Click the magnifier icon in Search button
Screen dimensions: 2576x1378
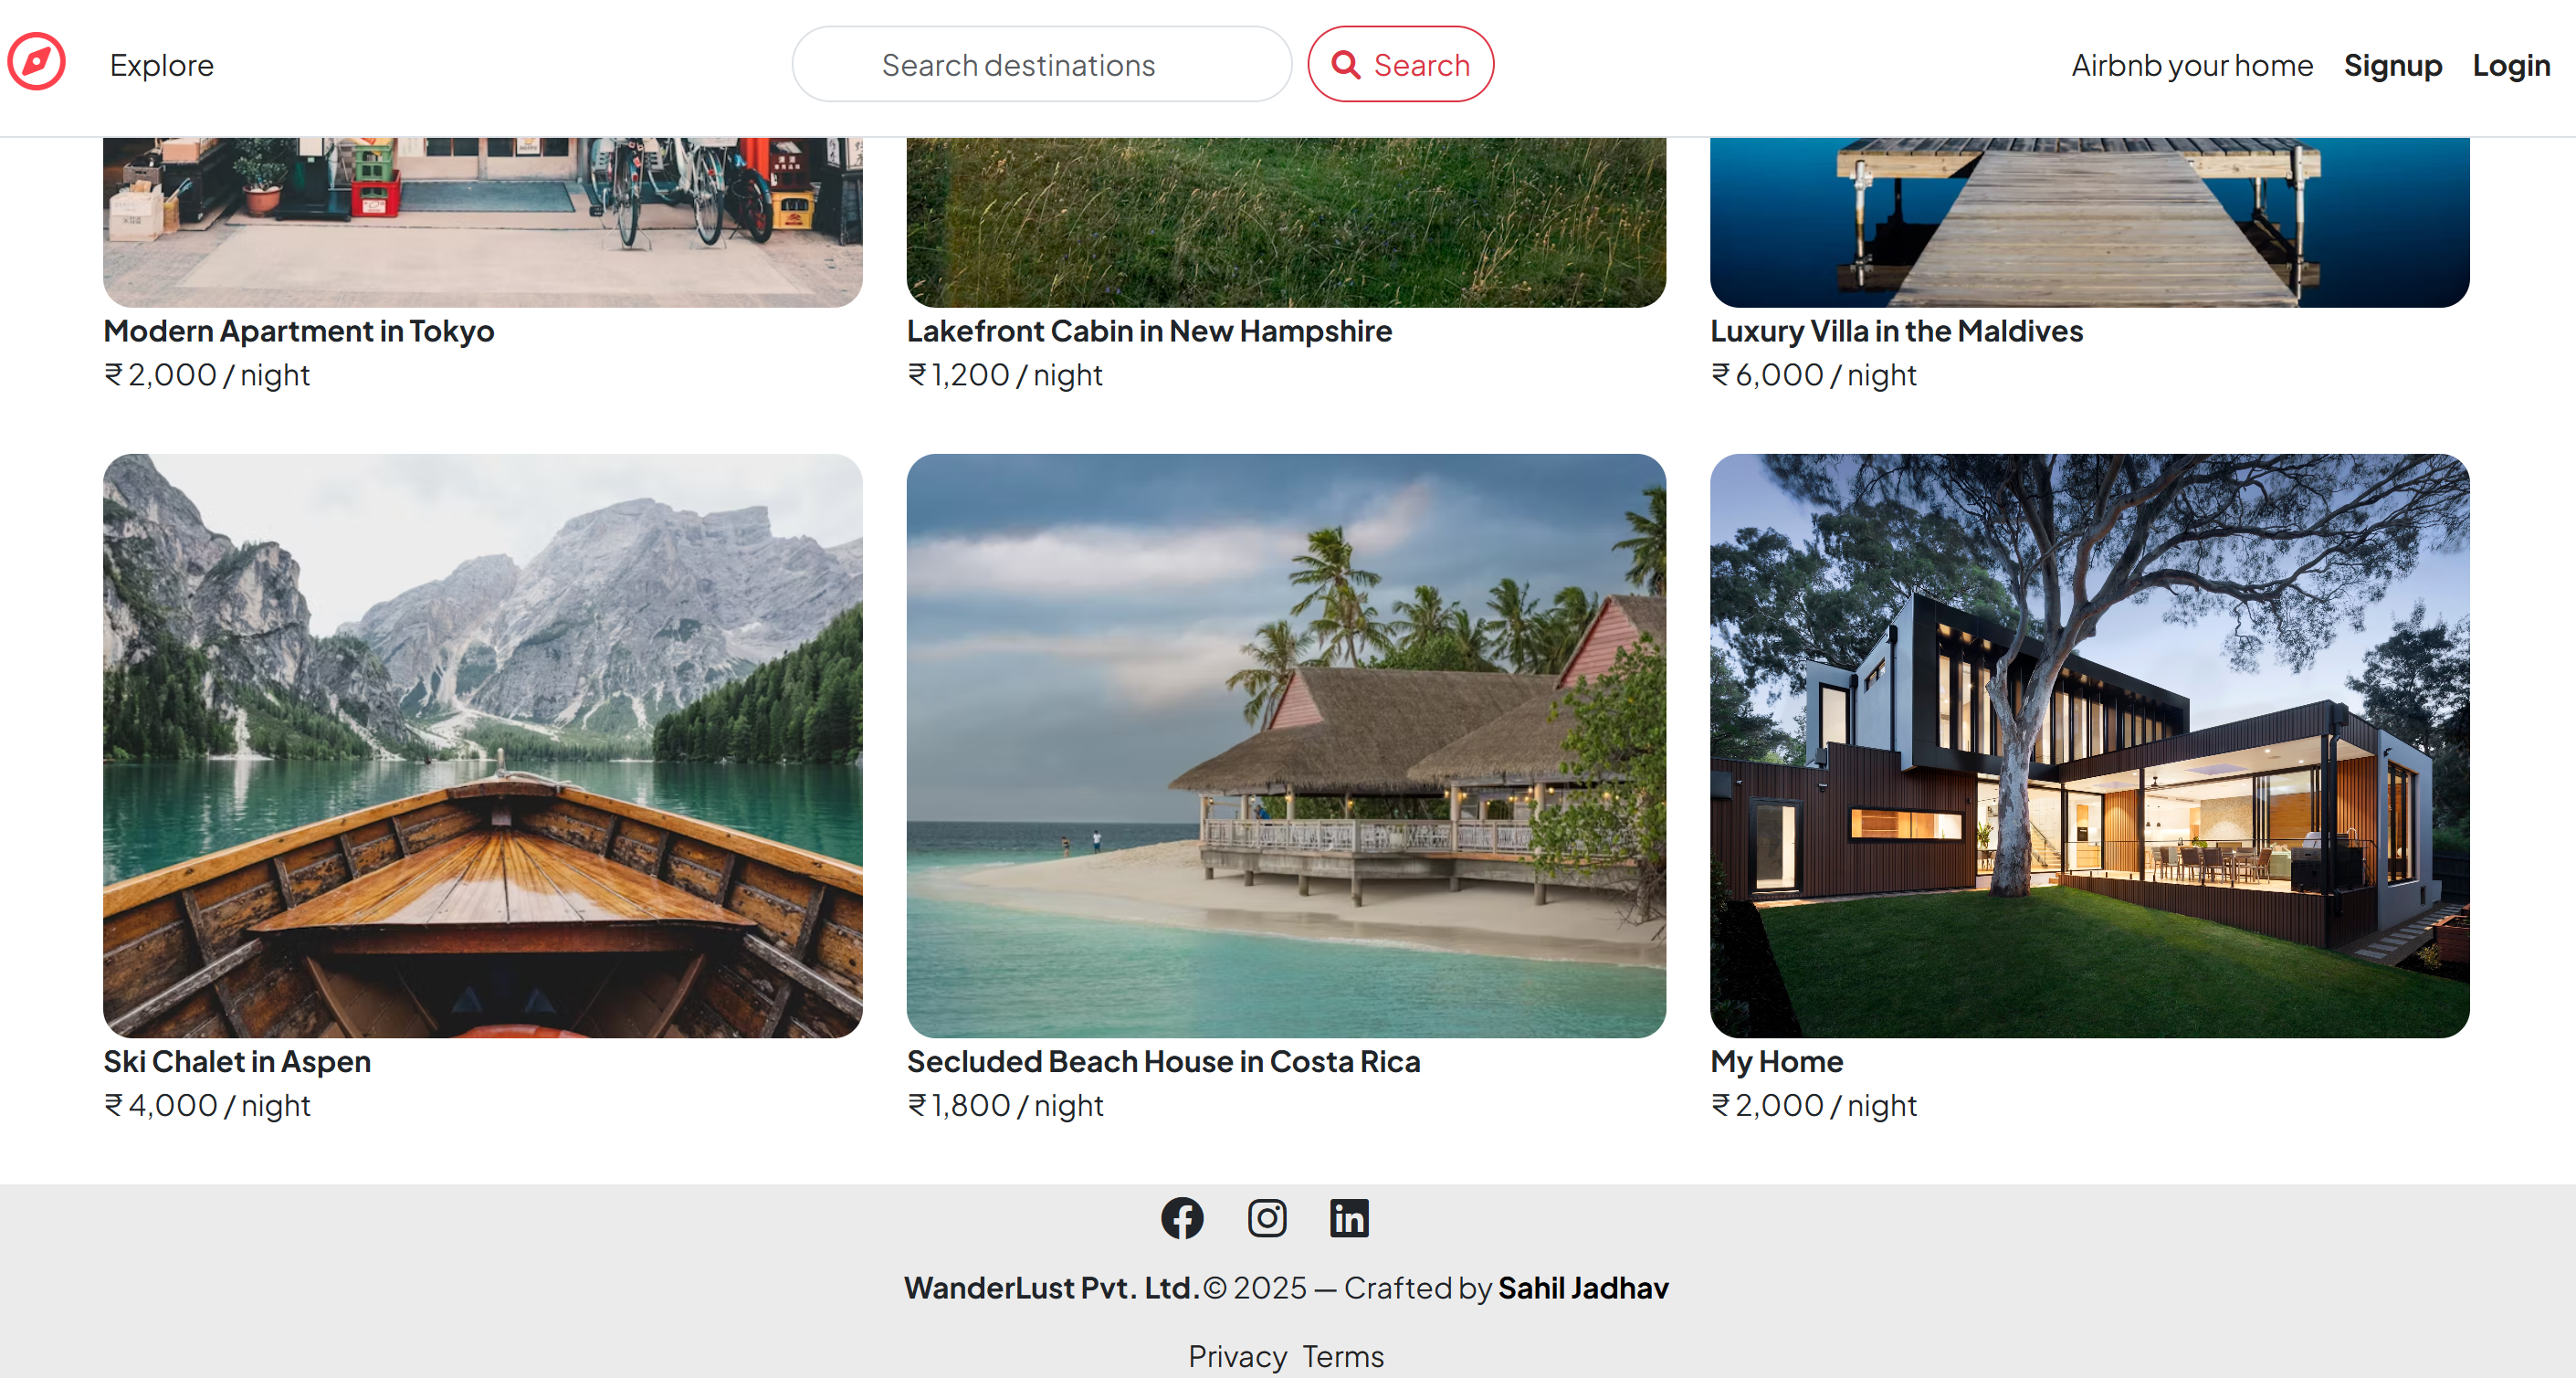(x=1346, y=65)
